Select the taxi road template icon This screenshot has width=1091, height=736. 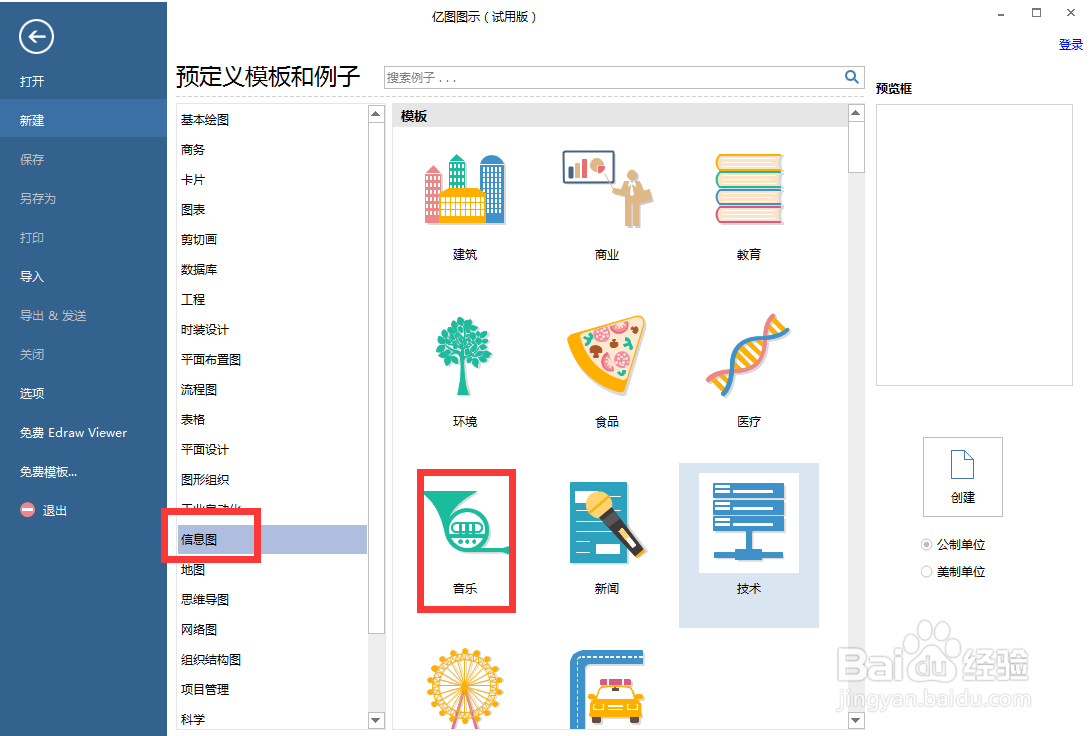[607, 689]
